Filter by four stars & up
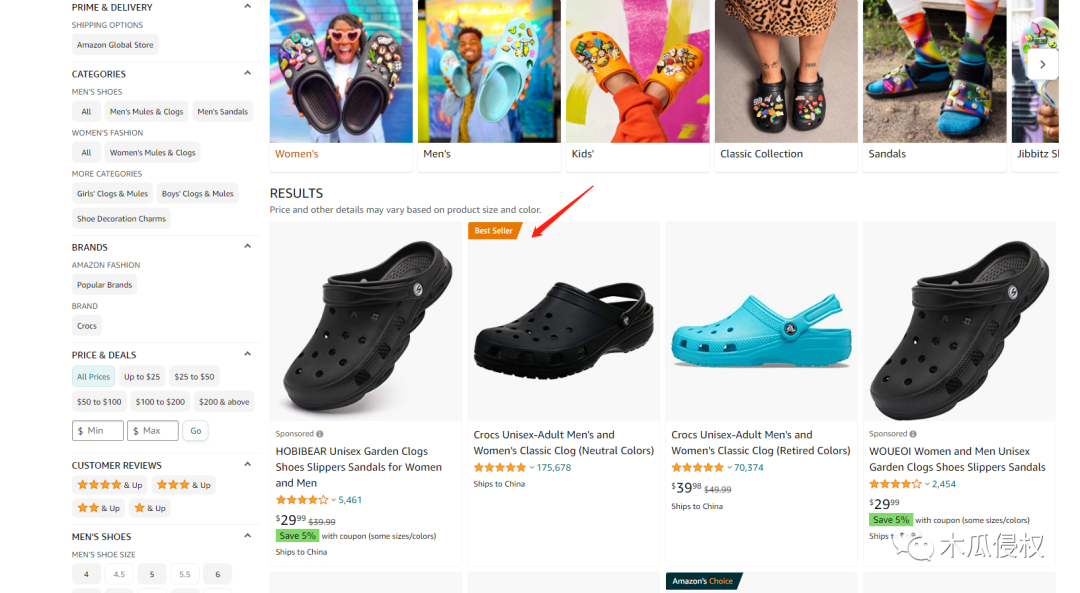 pyautogui.click(x=110, y=485)
